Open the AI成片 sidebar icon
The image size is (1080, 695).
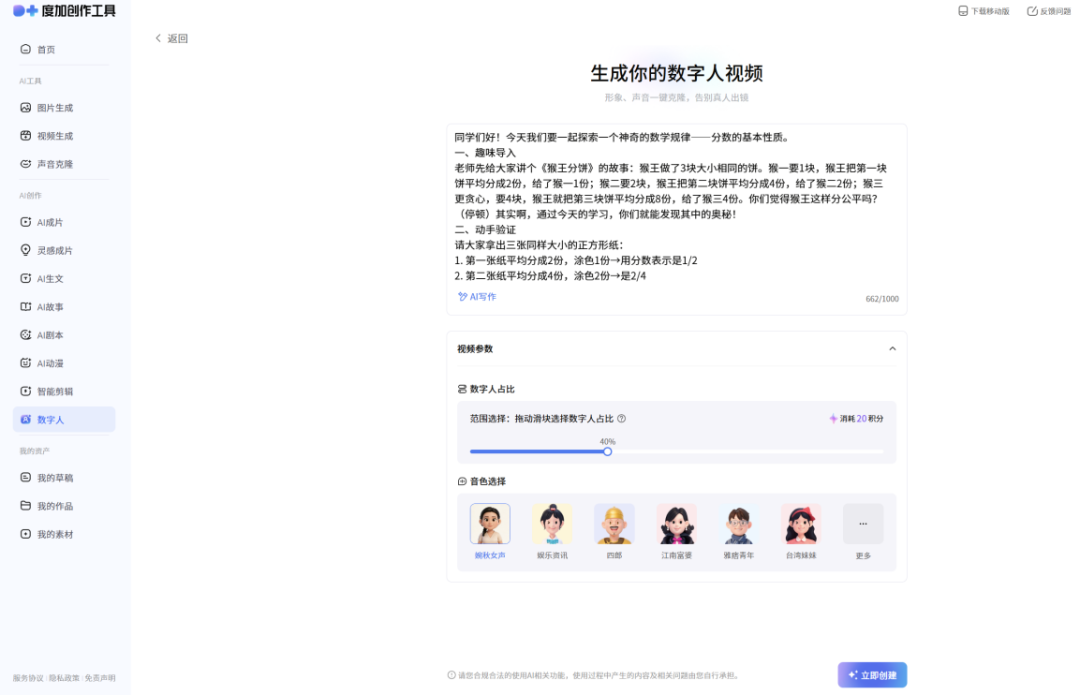tap(25, 222)
